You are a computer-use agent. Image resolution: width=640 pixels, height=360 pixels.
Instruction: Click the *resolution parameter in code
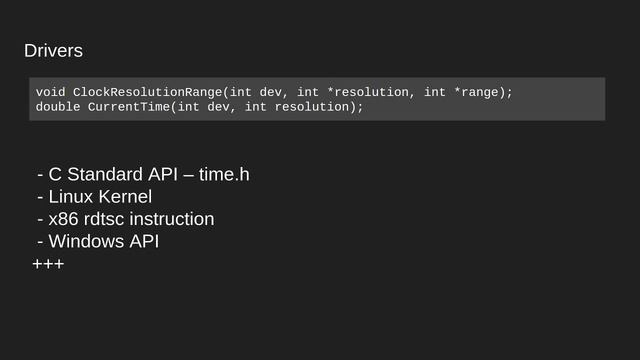click(x=368, y=92)
